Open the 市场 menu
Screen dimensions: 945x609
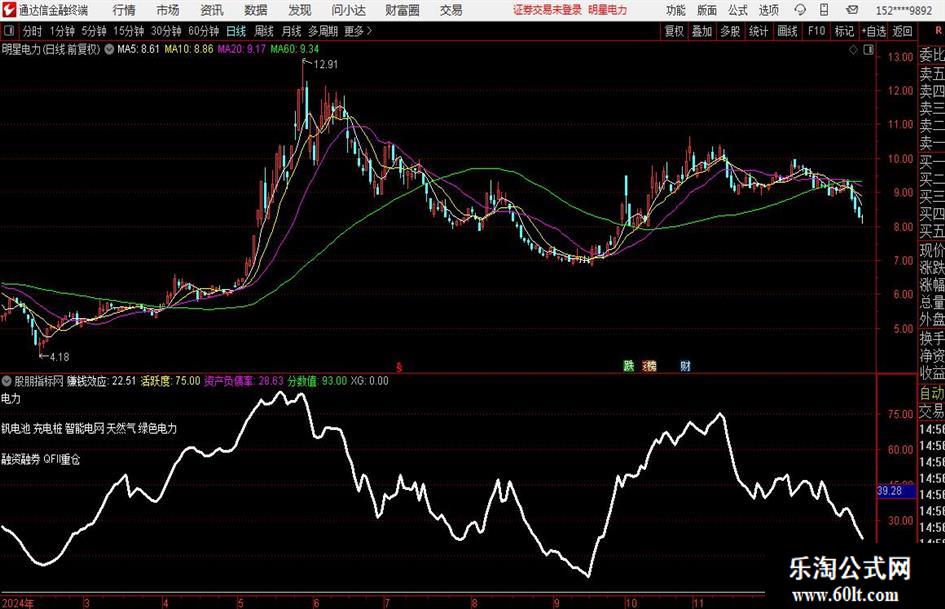click(168, 10)
